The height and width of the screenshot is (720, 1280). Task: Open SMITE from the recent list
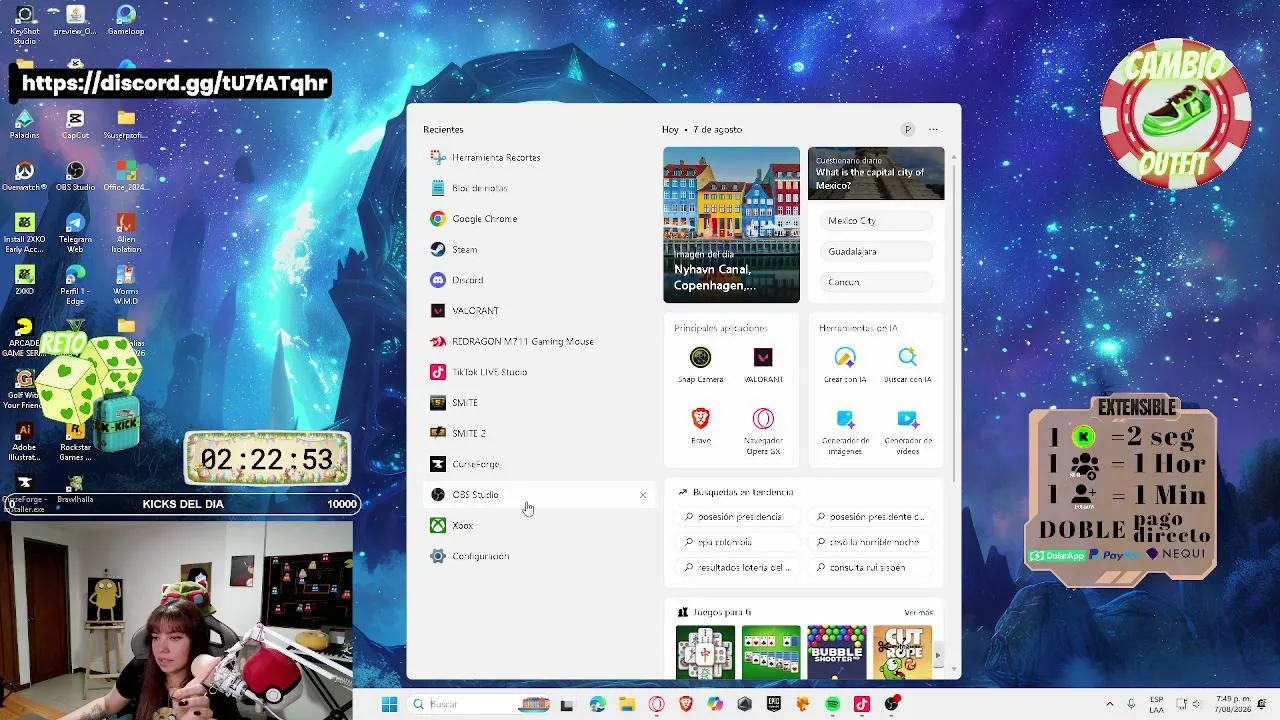pos(540,403)
